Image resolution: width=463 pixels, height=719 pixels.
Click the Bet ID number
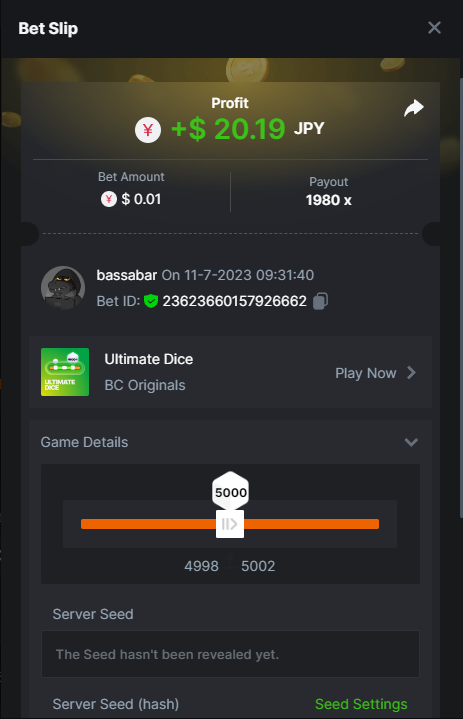235,301
